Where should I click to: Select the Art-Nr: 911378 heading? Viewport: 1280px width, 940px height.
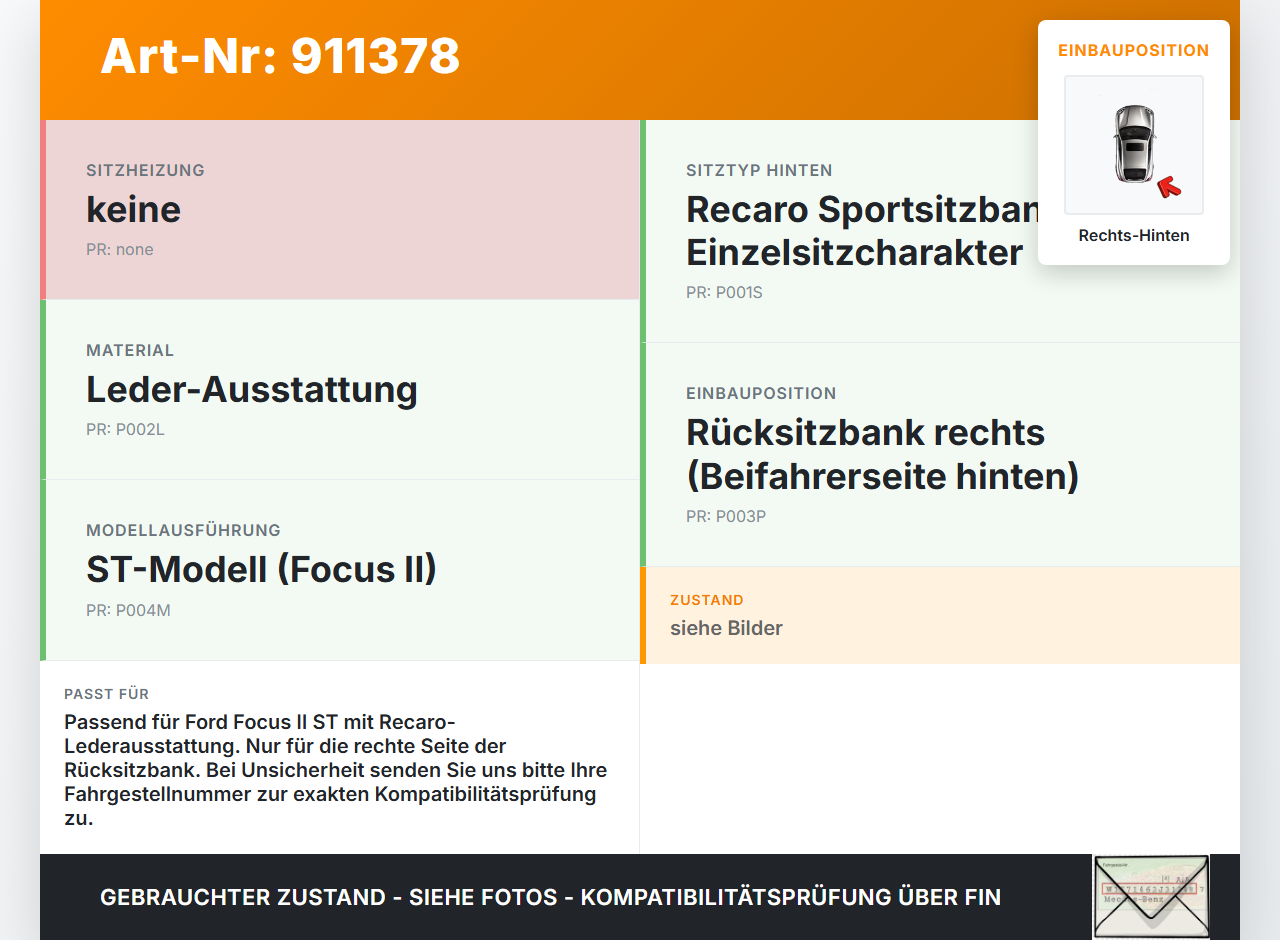(280, 56)
